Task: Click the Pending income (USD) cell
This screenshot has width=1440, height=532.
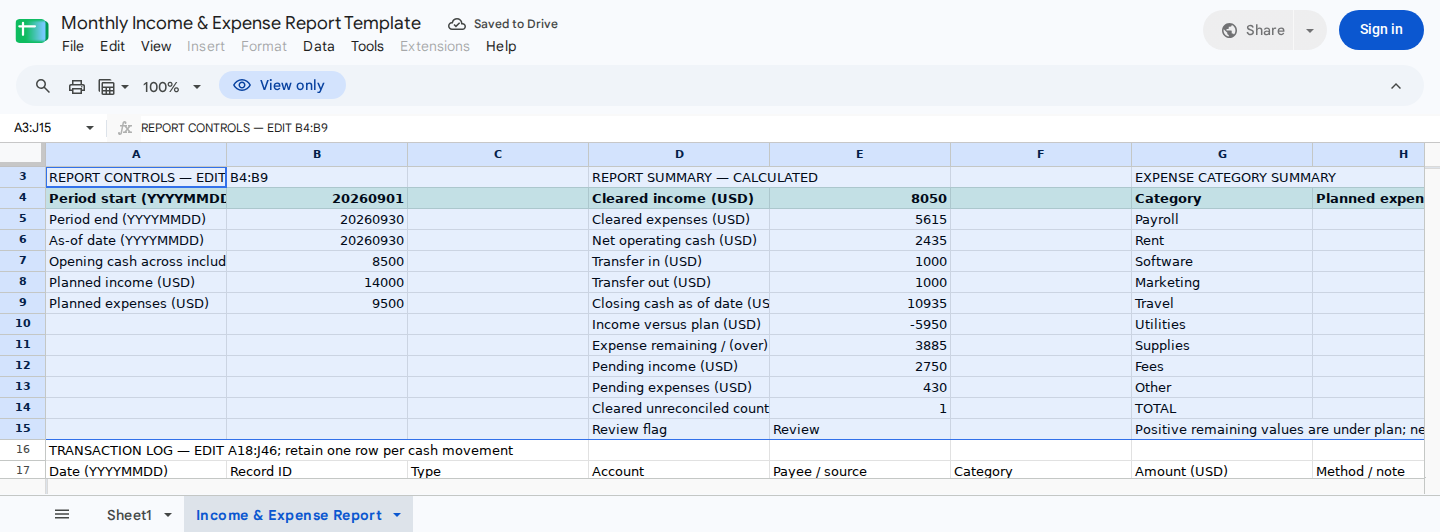Action: tap(679, 366)
